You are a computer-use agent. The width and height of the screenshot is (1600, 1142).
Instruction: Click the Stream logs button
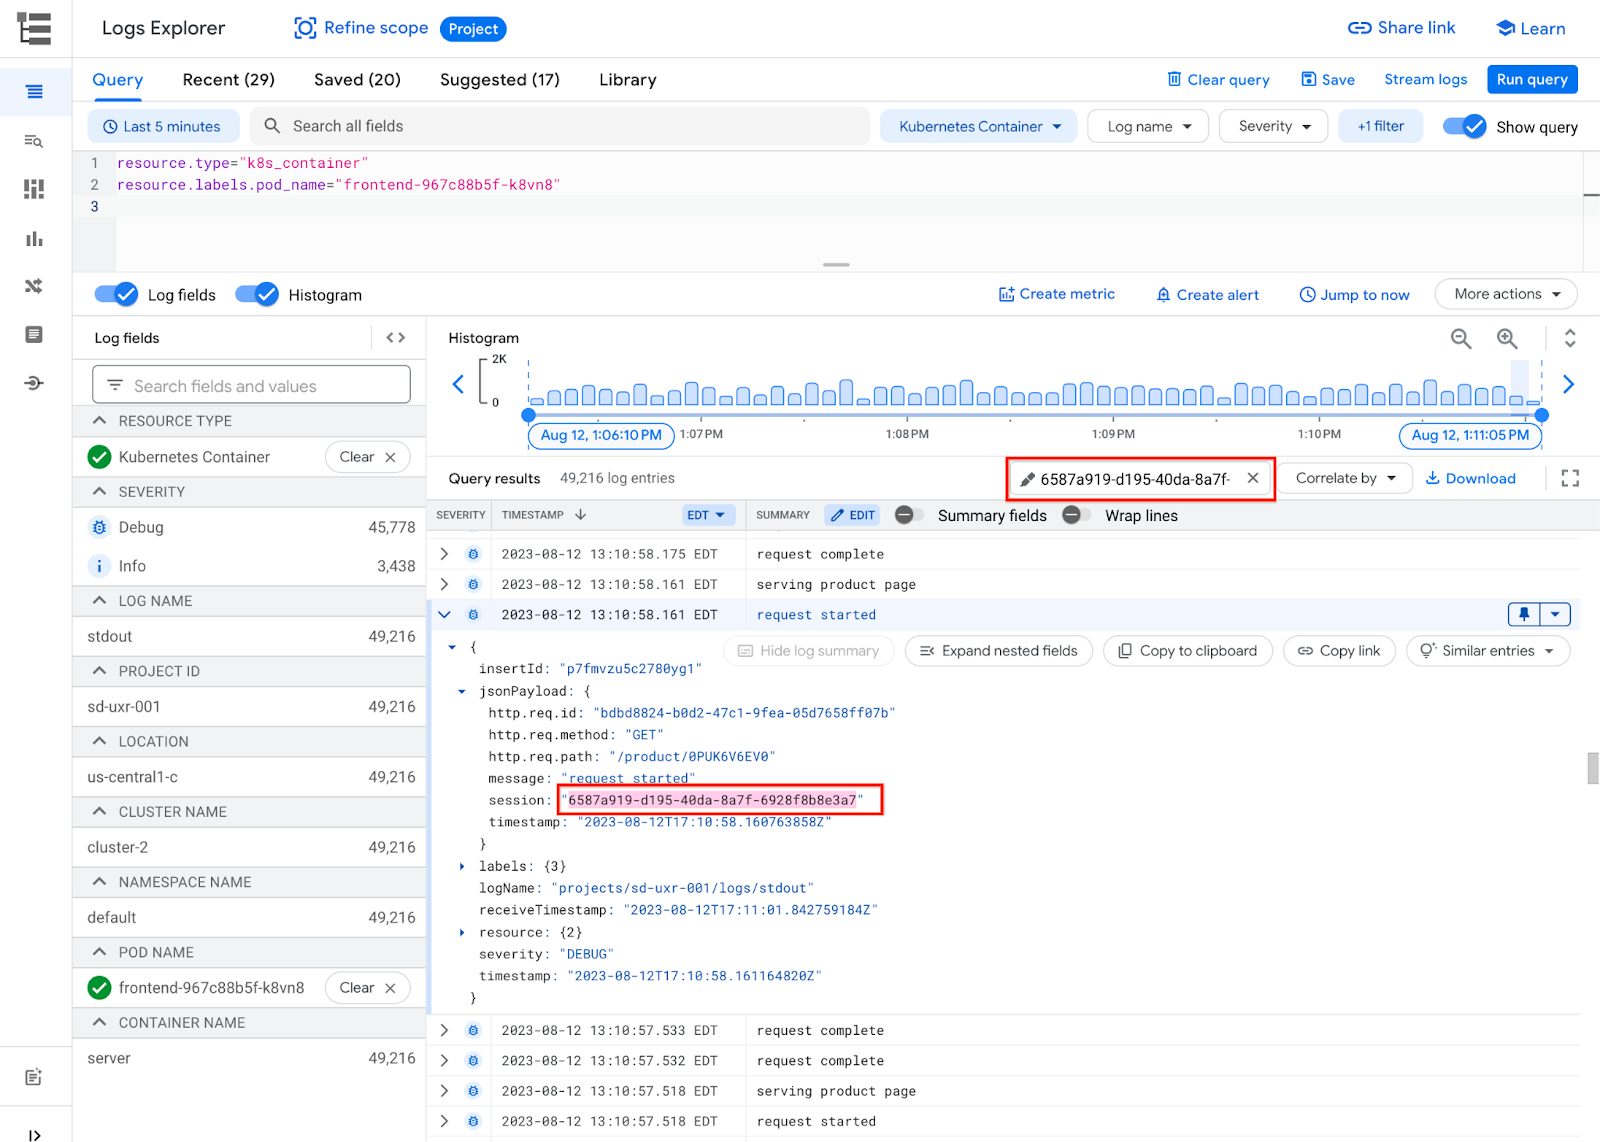pos(1426,79)
